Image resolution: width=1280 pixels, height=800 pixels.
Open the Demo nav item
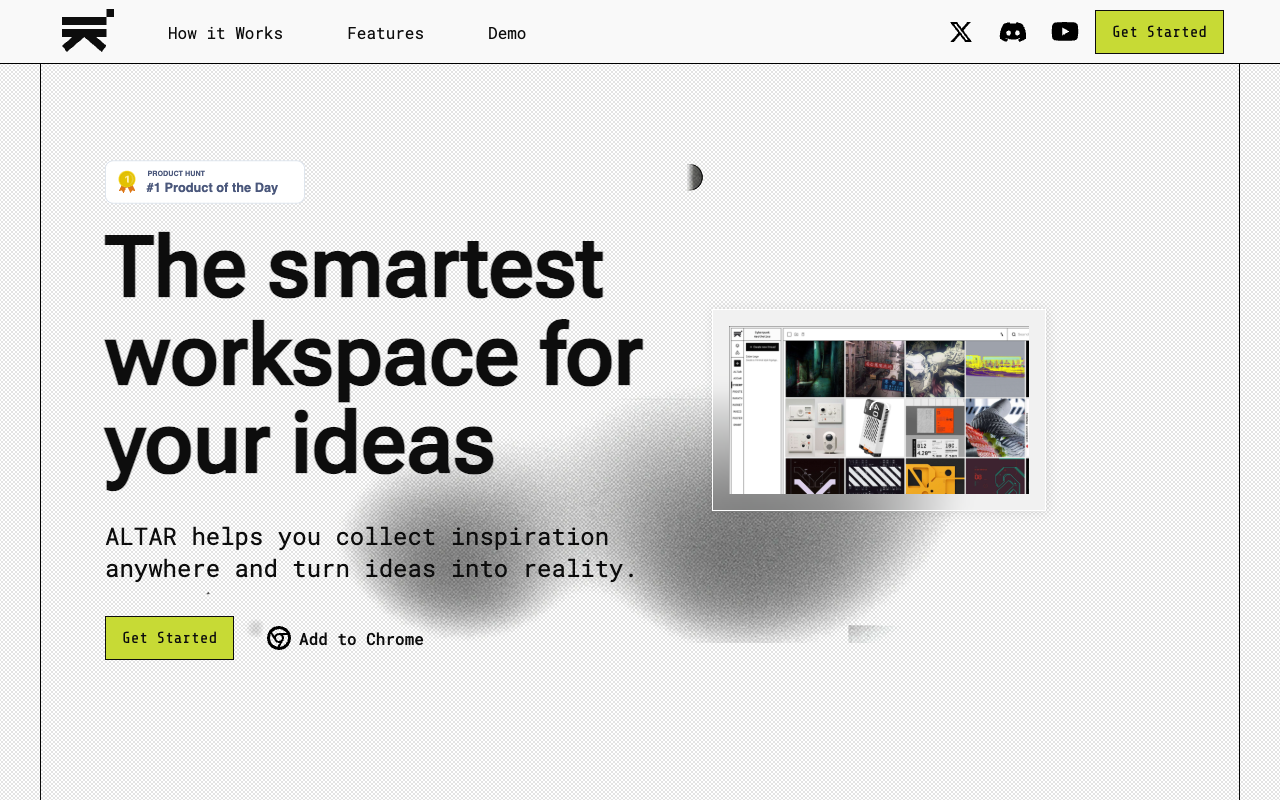point(507,33)
